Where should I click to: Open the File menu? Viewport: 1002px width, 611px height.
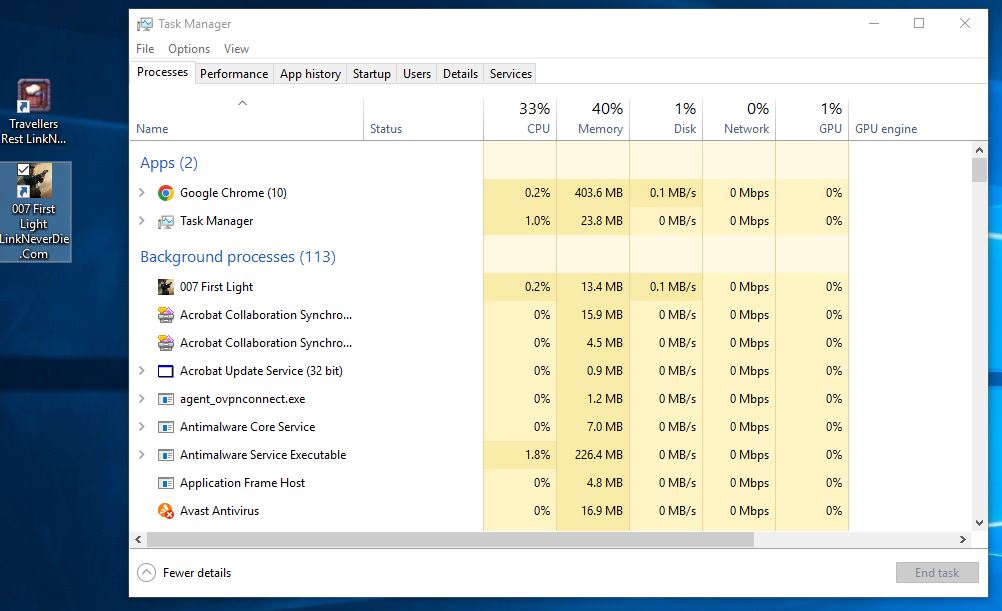(x=145, y=49)
